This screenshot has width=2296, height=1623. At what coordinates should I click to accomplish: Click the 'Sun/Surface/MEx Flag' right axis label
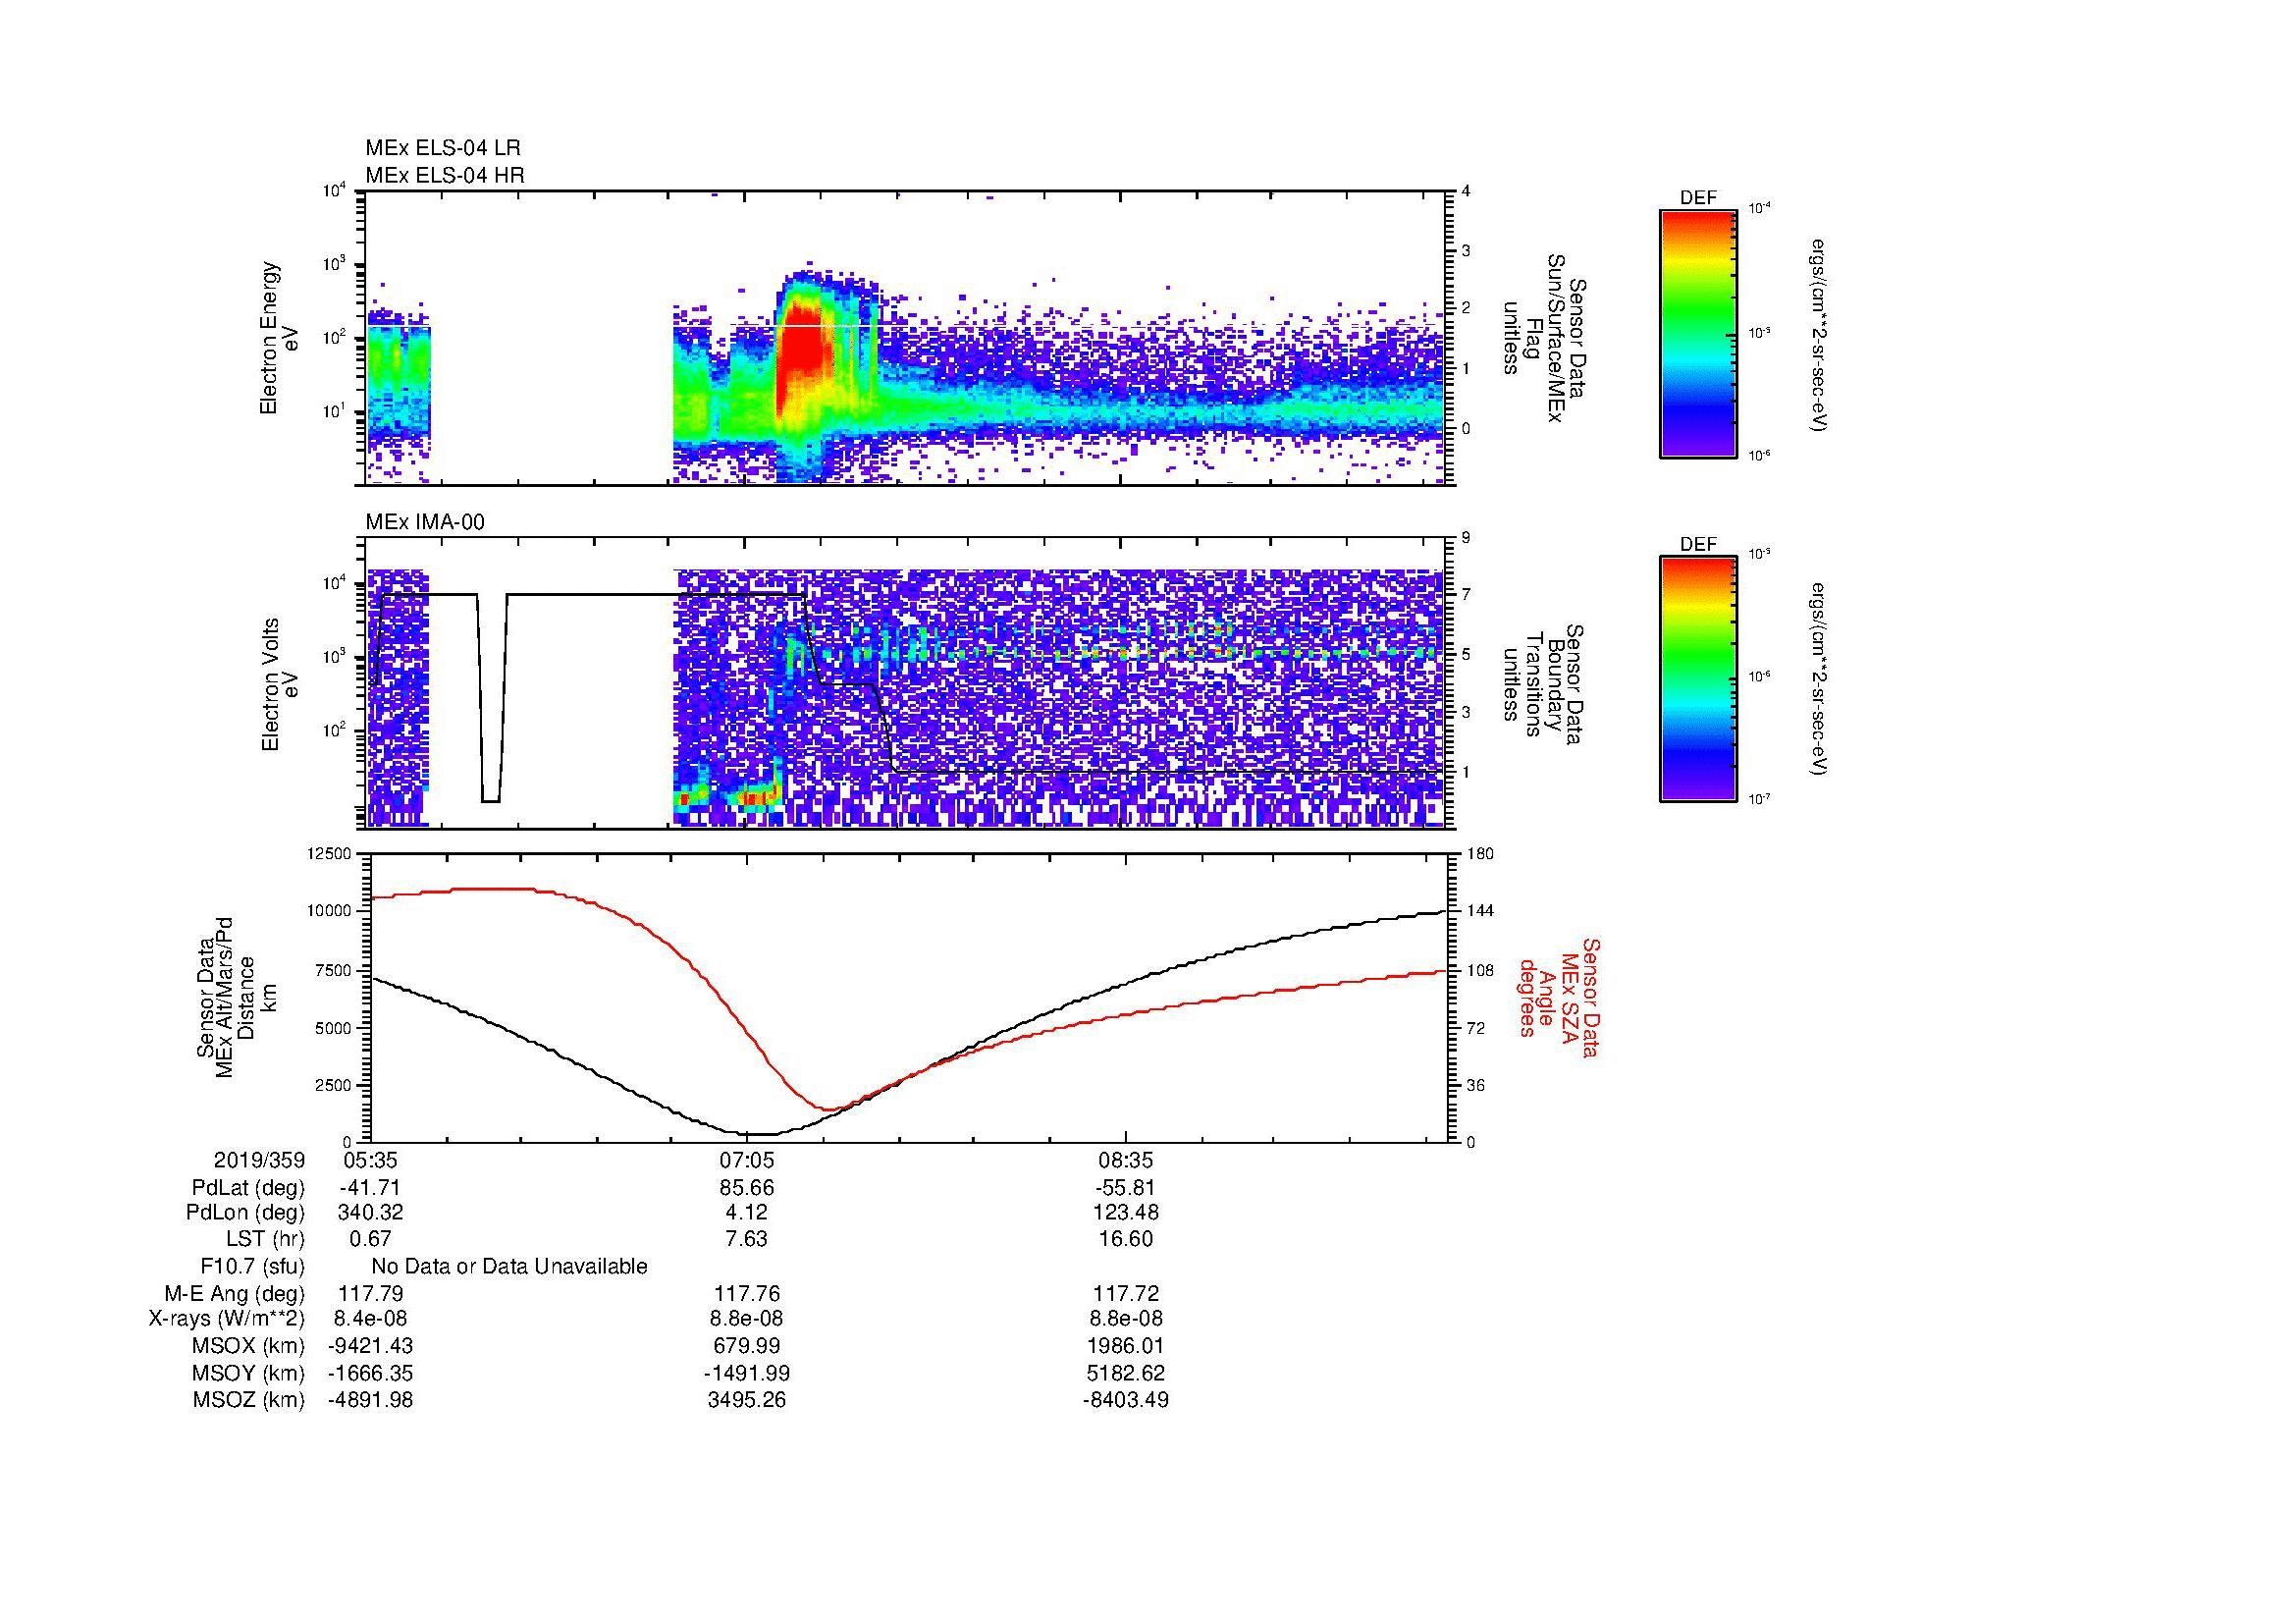[1544, 338]
